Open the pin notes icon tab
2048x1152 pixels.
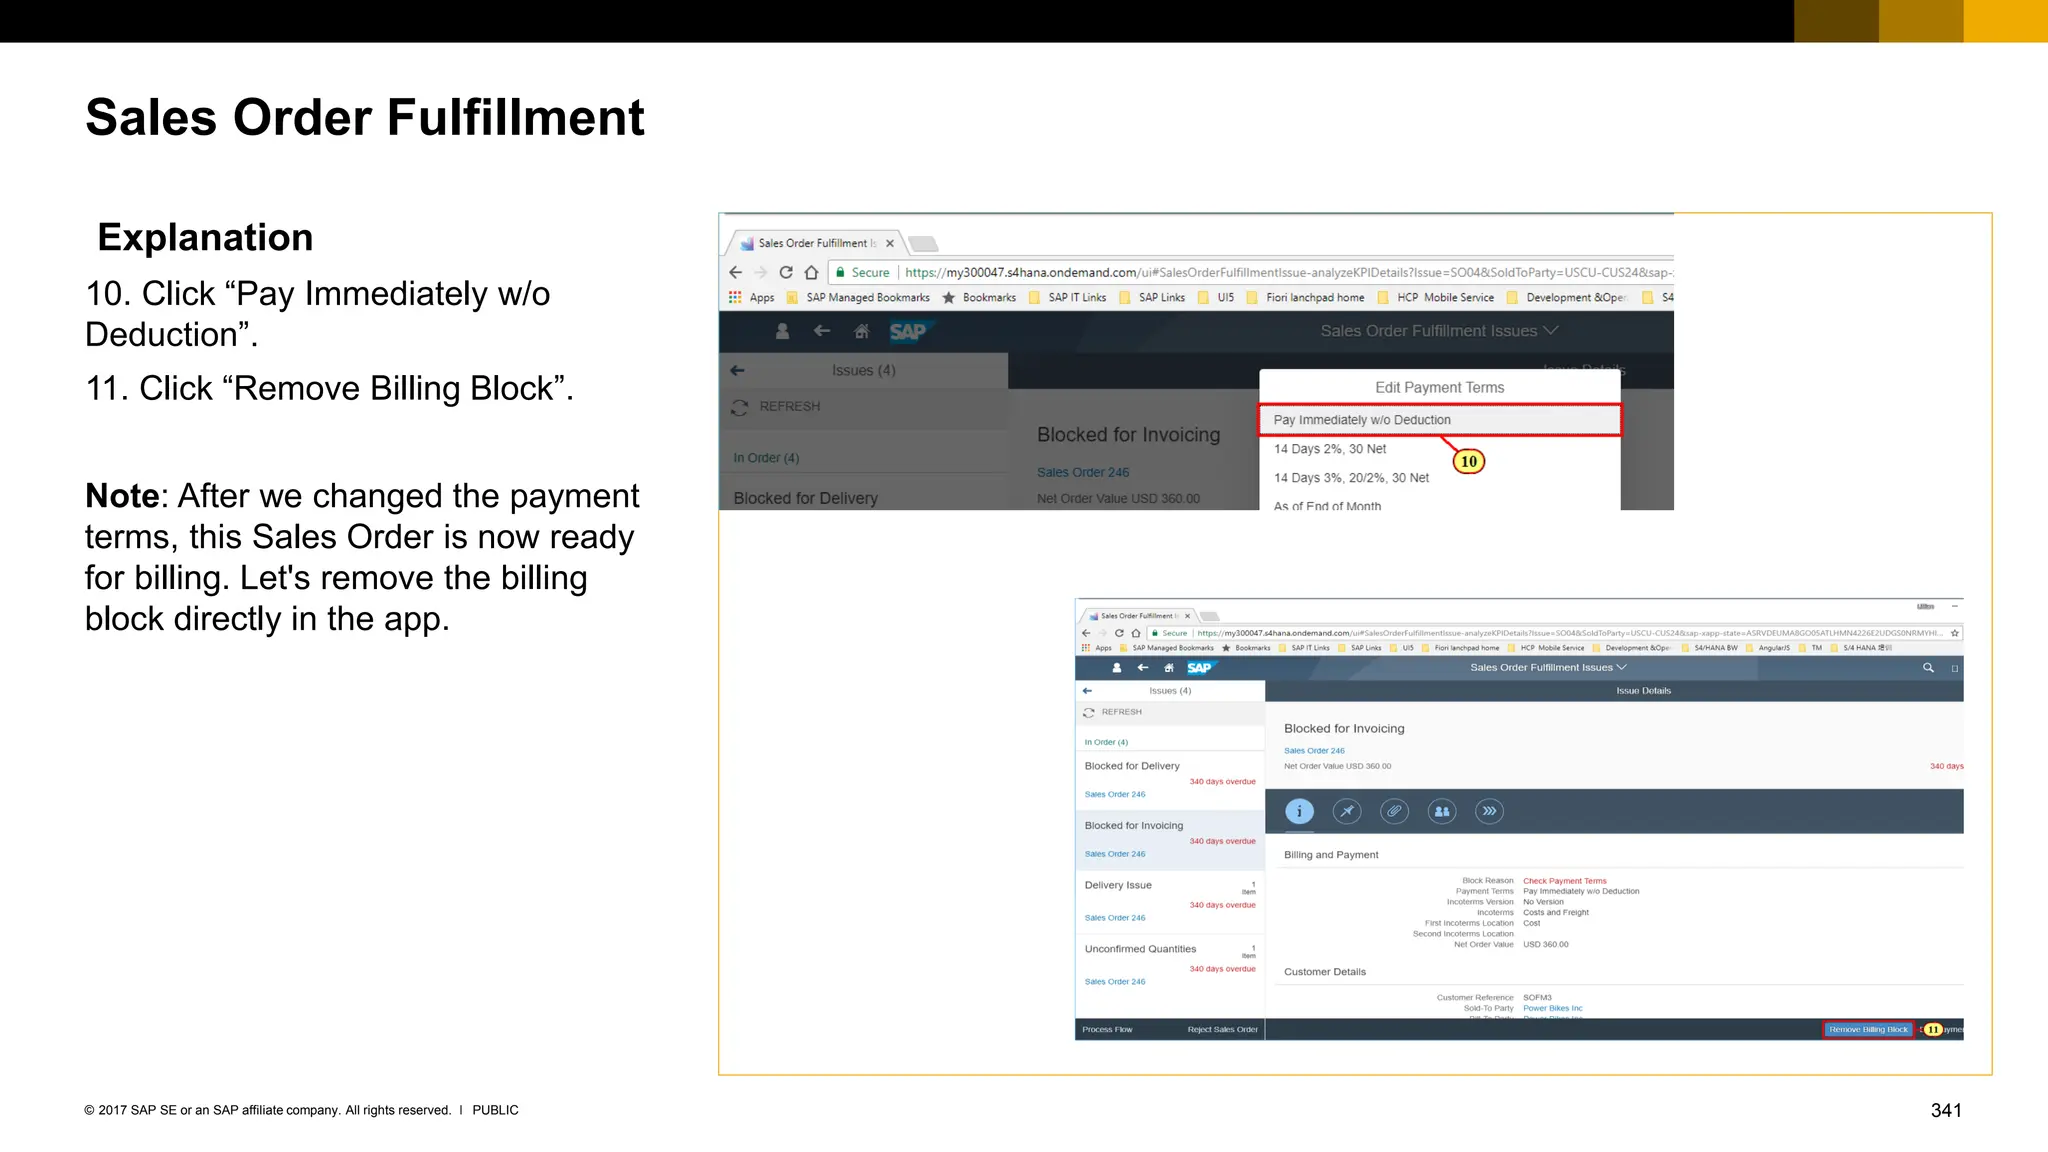point(1347,811)
